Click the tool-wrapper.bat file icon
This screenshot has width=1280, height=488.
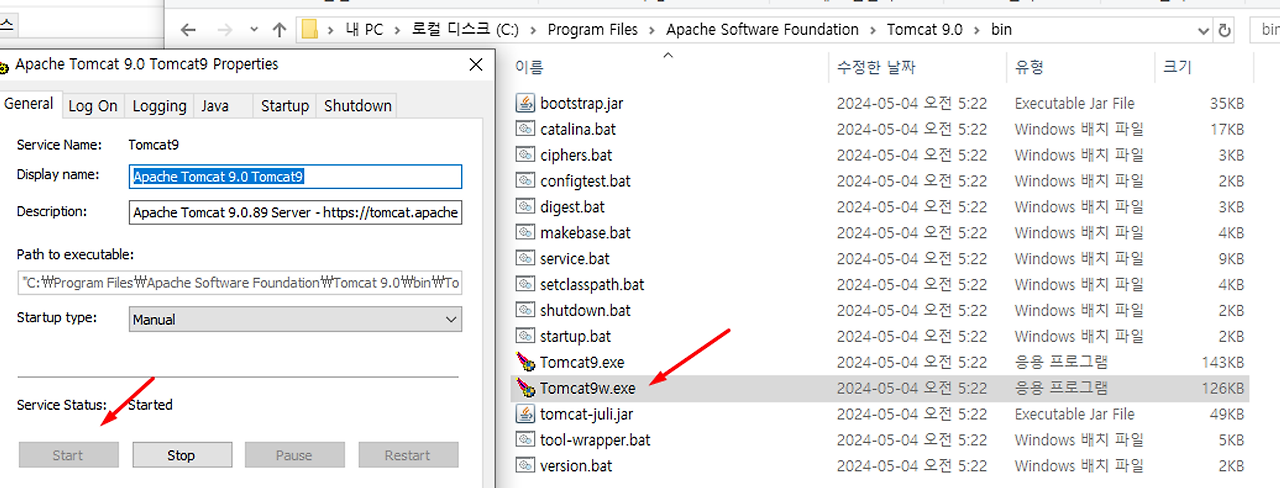[x=526, y=439]
